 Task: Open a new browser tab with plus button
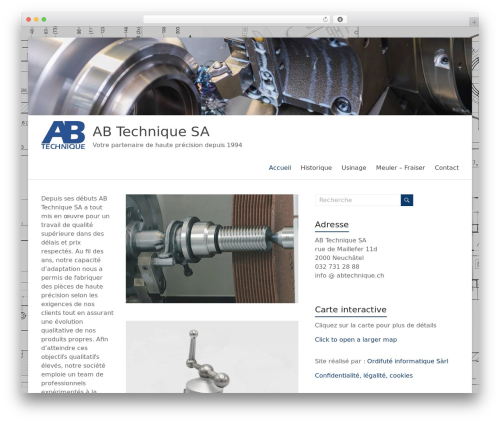tap(474, 22)
